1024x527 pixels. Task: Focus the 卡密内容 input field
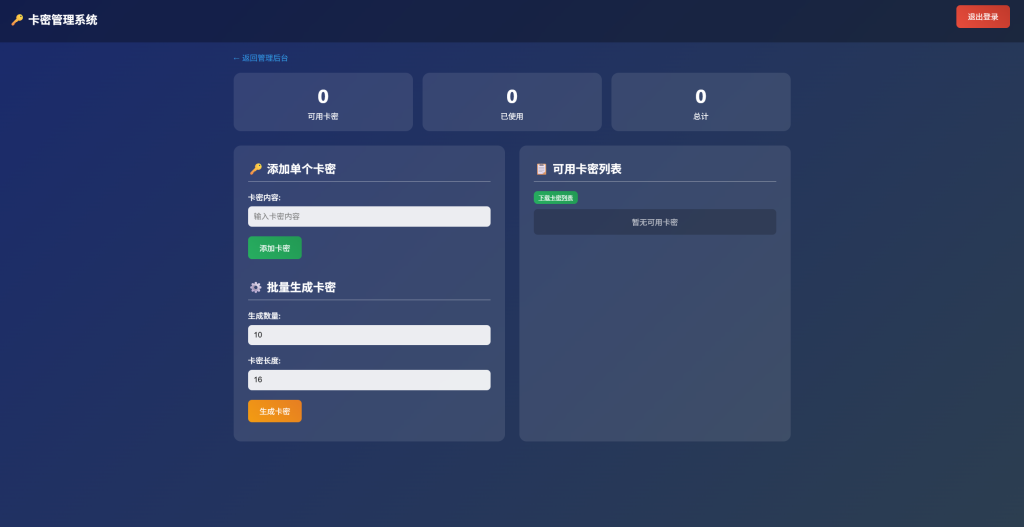(369, 216)
